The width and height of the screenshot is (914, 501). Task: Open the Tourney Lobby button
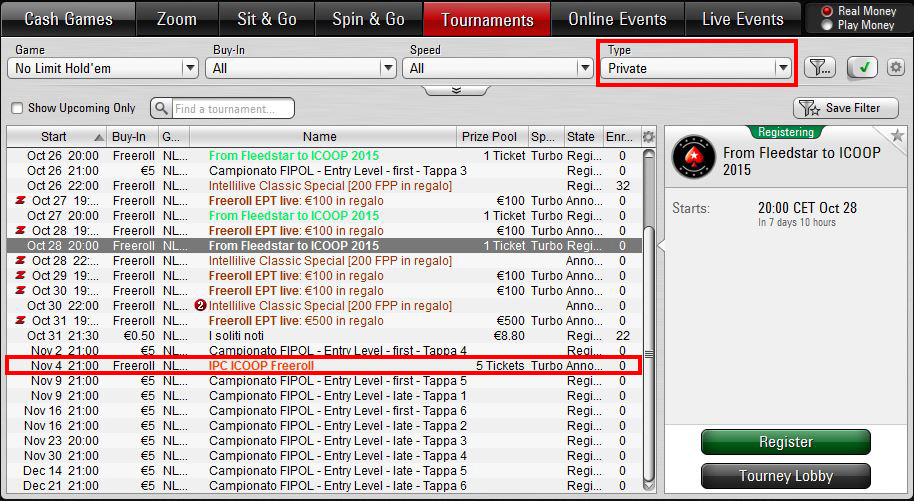pos(785,476)
